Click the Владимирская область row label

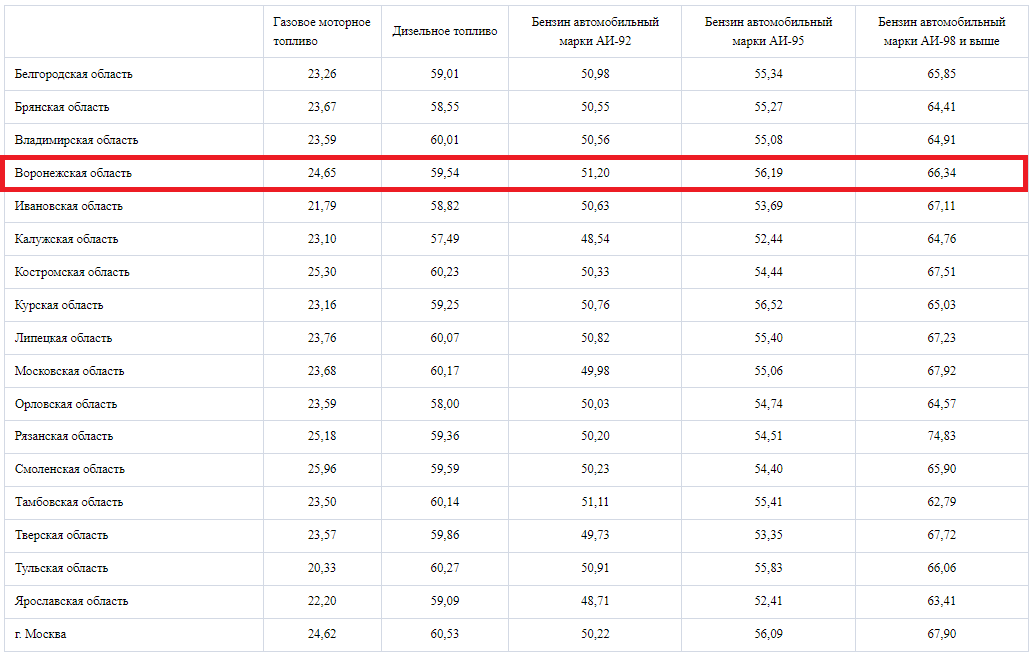pos(76,140)
